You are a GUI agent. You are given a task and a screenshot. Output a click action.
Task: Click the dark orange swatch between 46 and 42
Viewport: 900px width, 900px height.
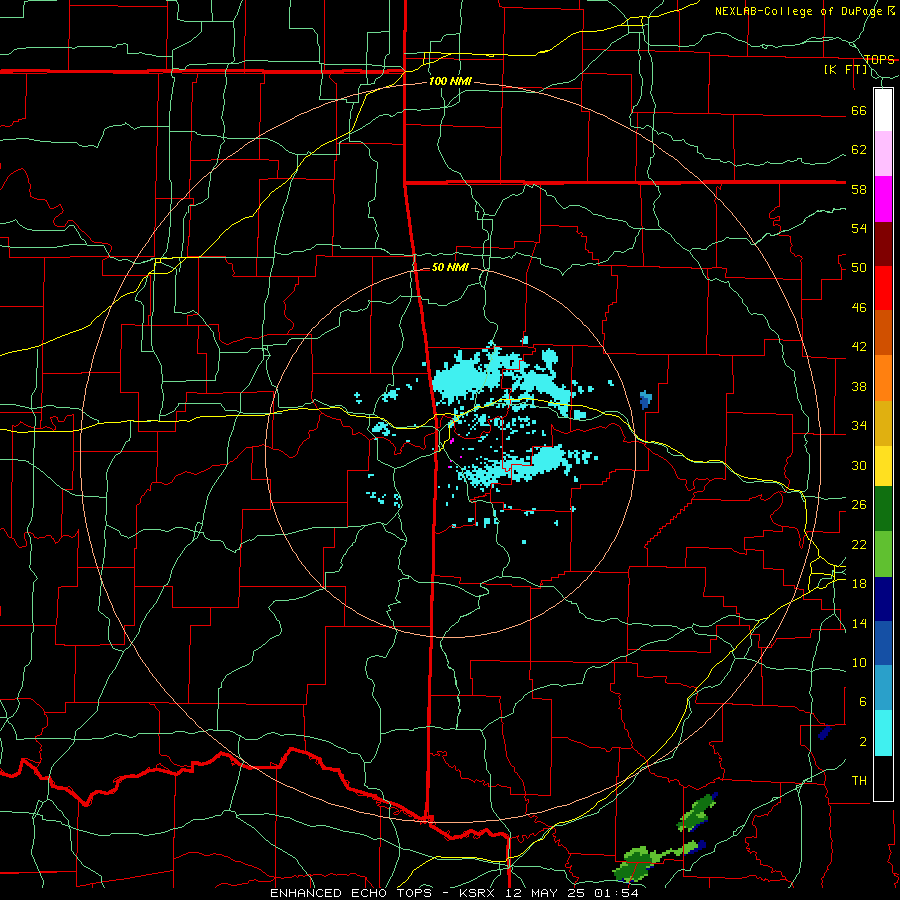[883, 332]
